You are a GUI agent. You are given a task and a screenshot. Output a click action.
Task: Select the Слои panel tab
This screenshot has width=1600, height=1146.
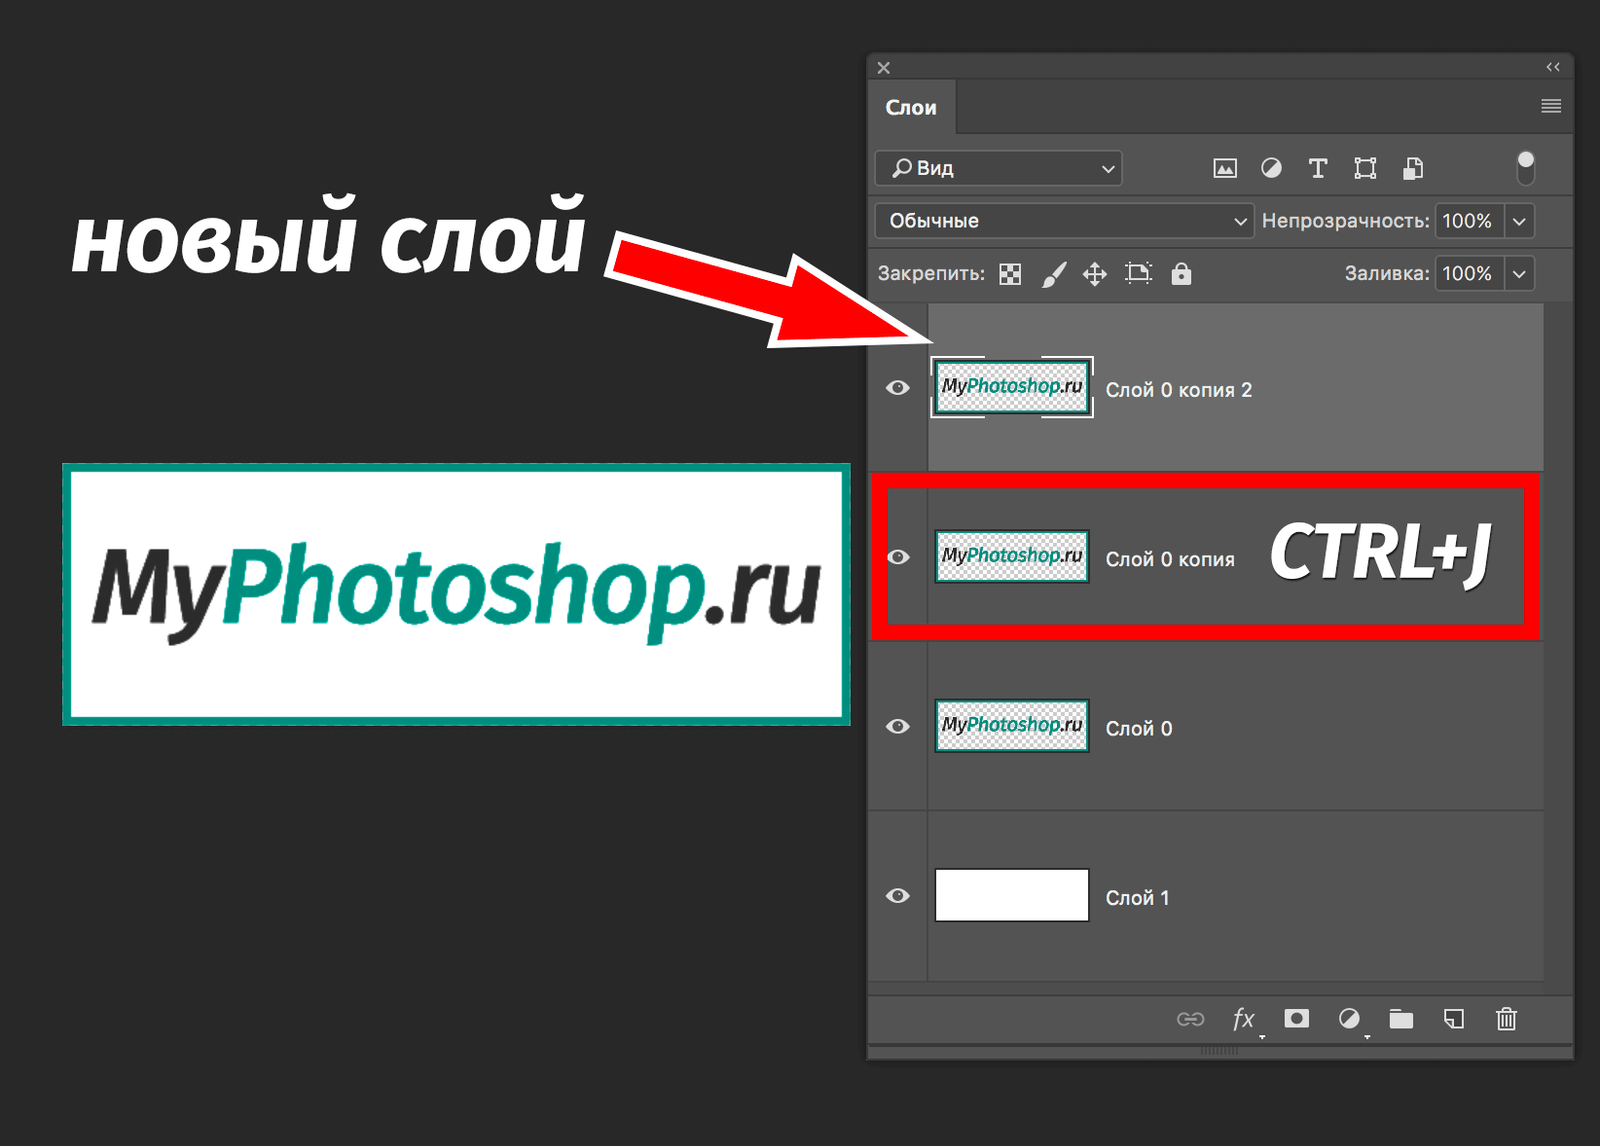[911, 108]
